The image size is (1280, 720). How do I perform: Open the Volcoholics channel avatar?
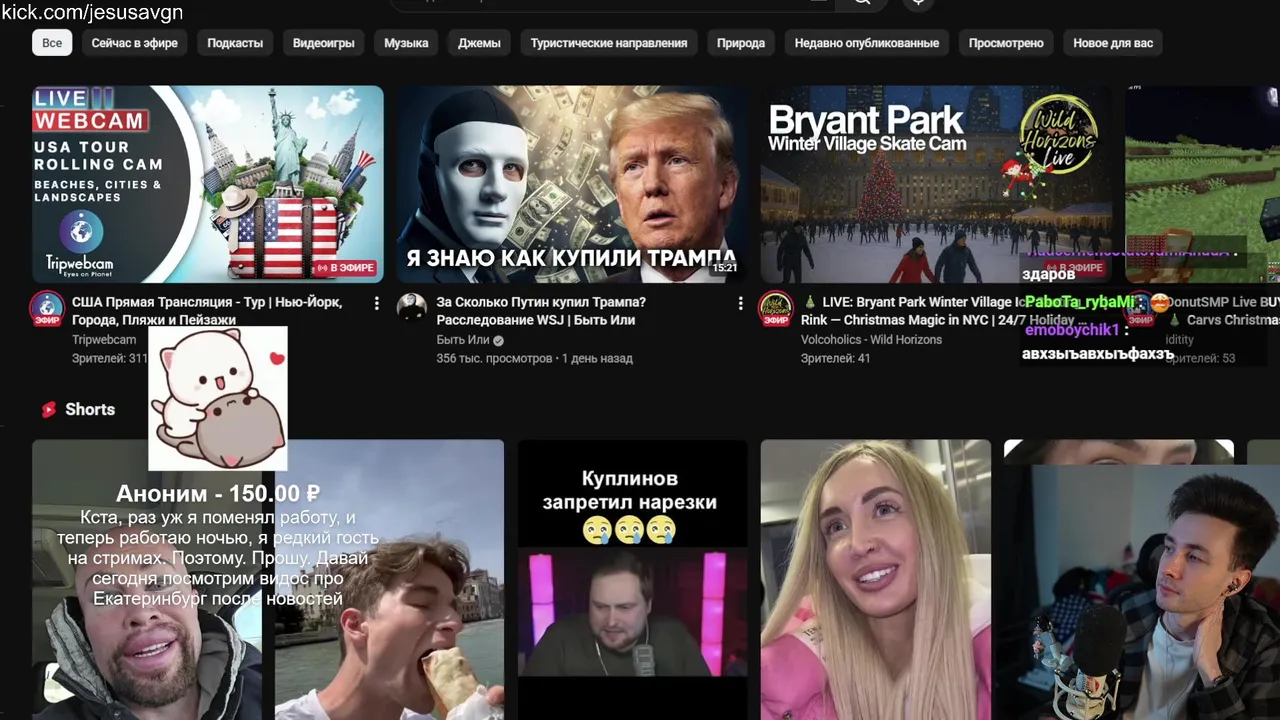(x=776, y=308)
